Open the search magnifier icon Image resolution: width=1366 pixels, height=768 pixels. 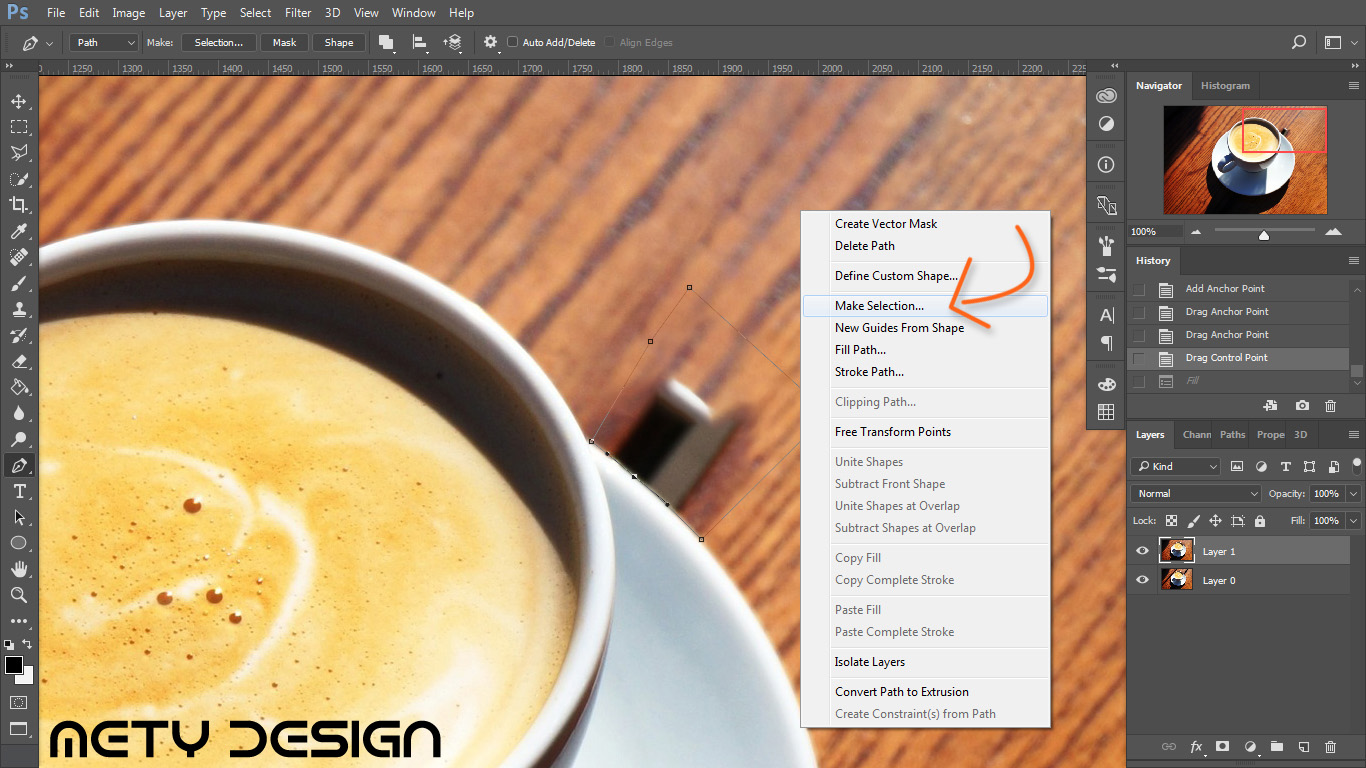pos(1299,42)
